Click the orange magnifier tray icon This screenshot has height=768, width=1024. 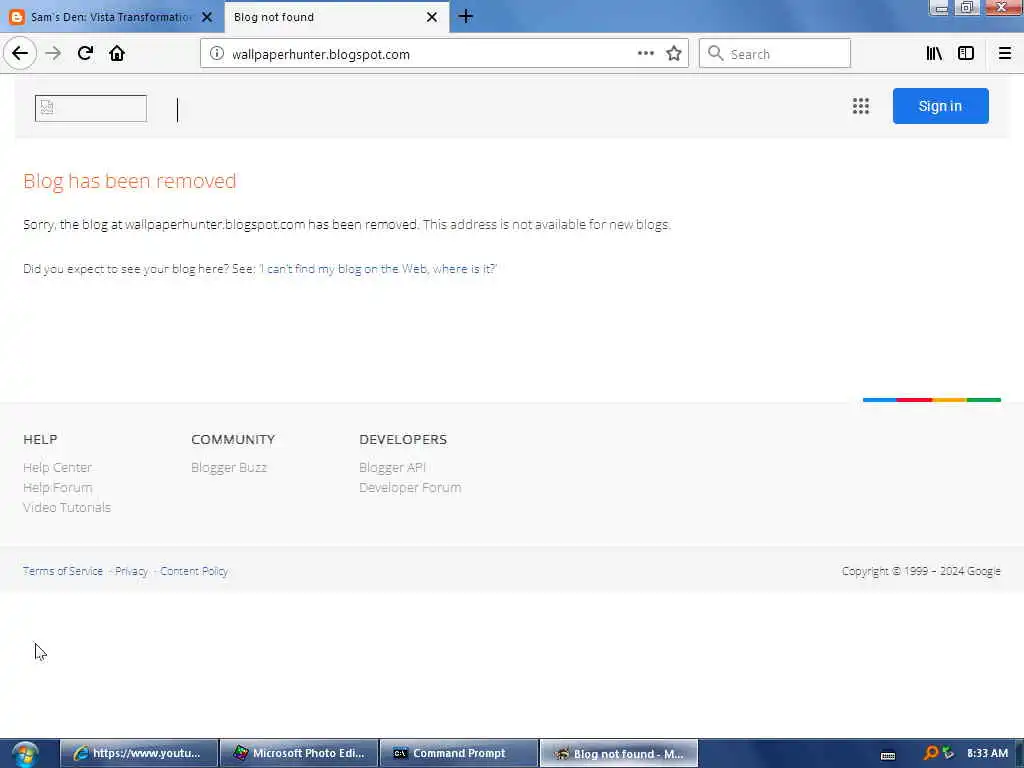pyautogui.click(x=931, y=753)
